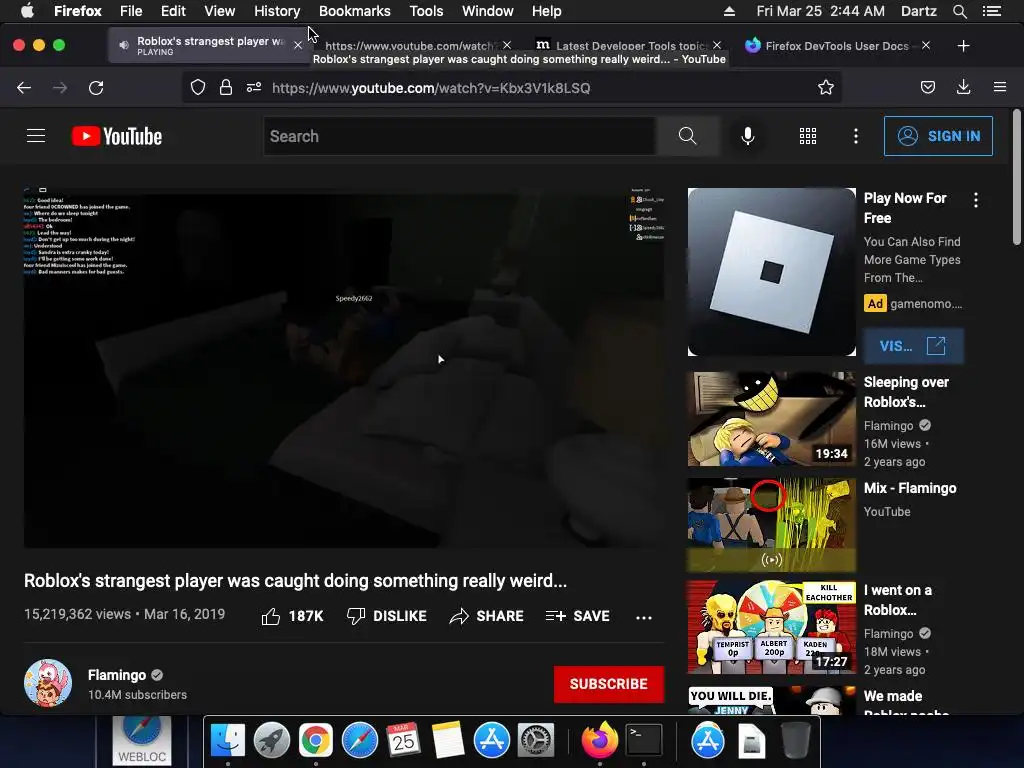
Task: Open the Firefox application hamburger menu
Action: tap(1000, 88)
